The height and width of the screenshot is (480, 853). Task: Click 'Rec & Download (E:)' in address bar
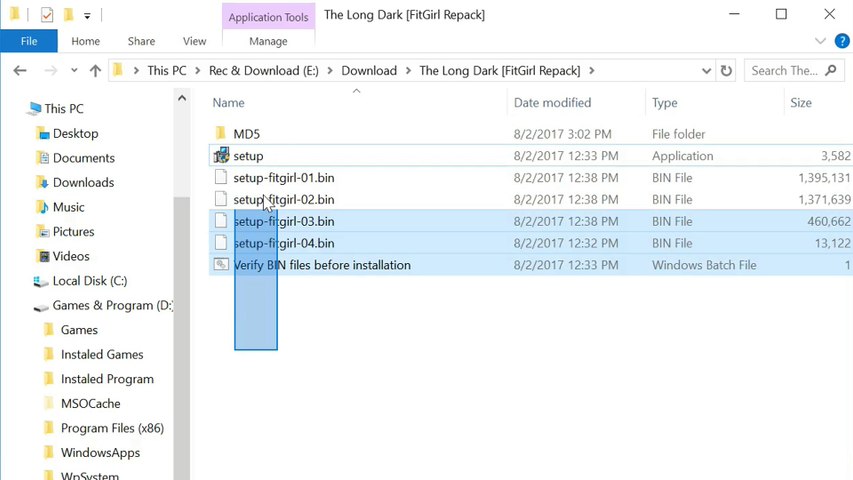264,71
